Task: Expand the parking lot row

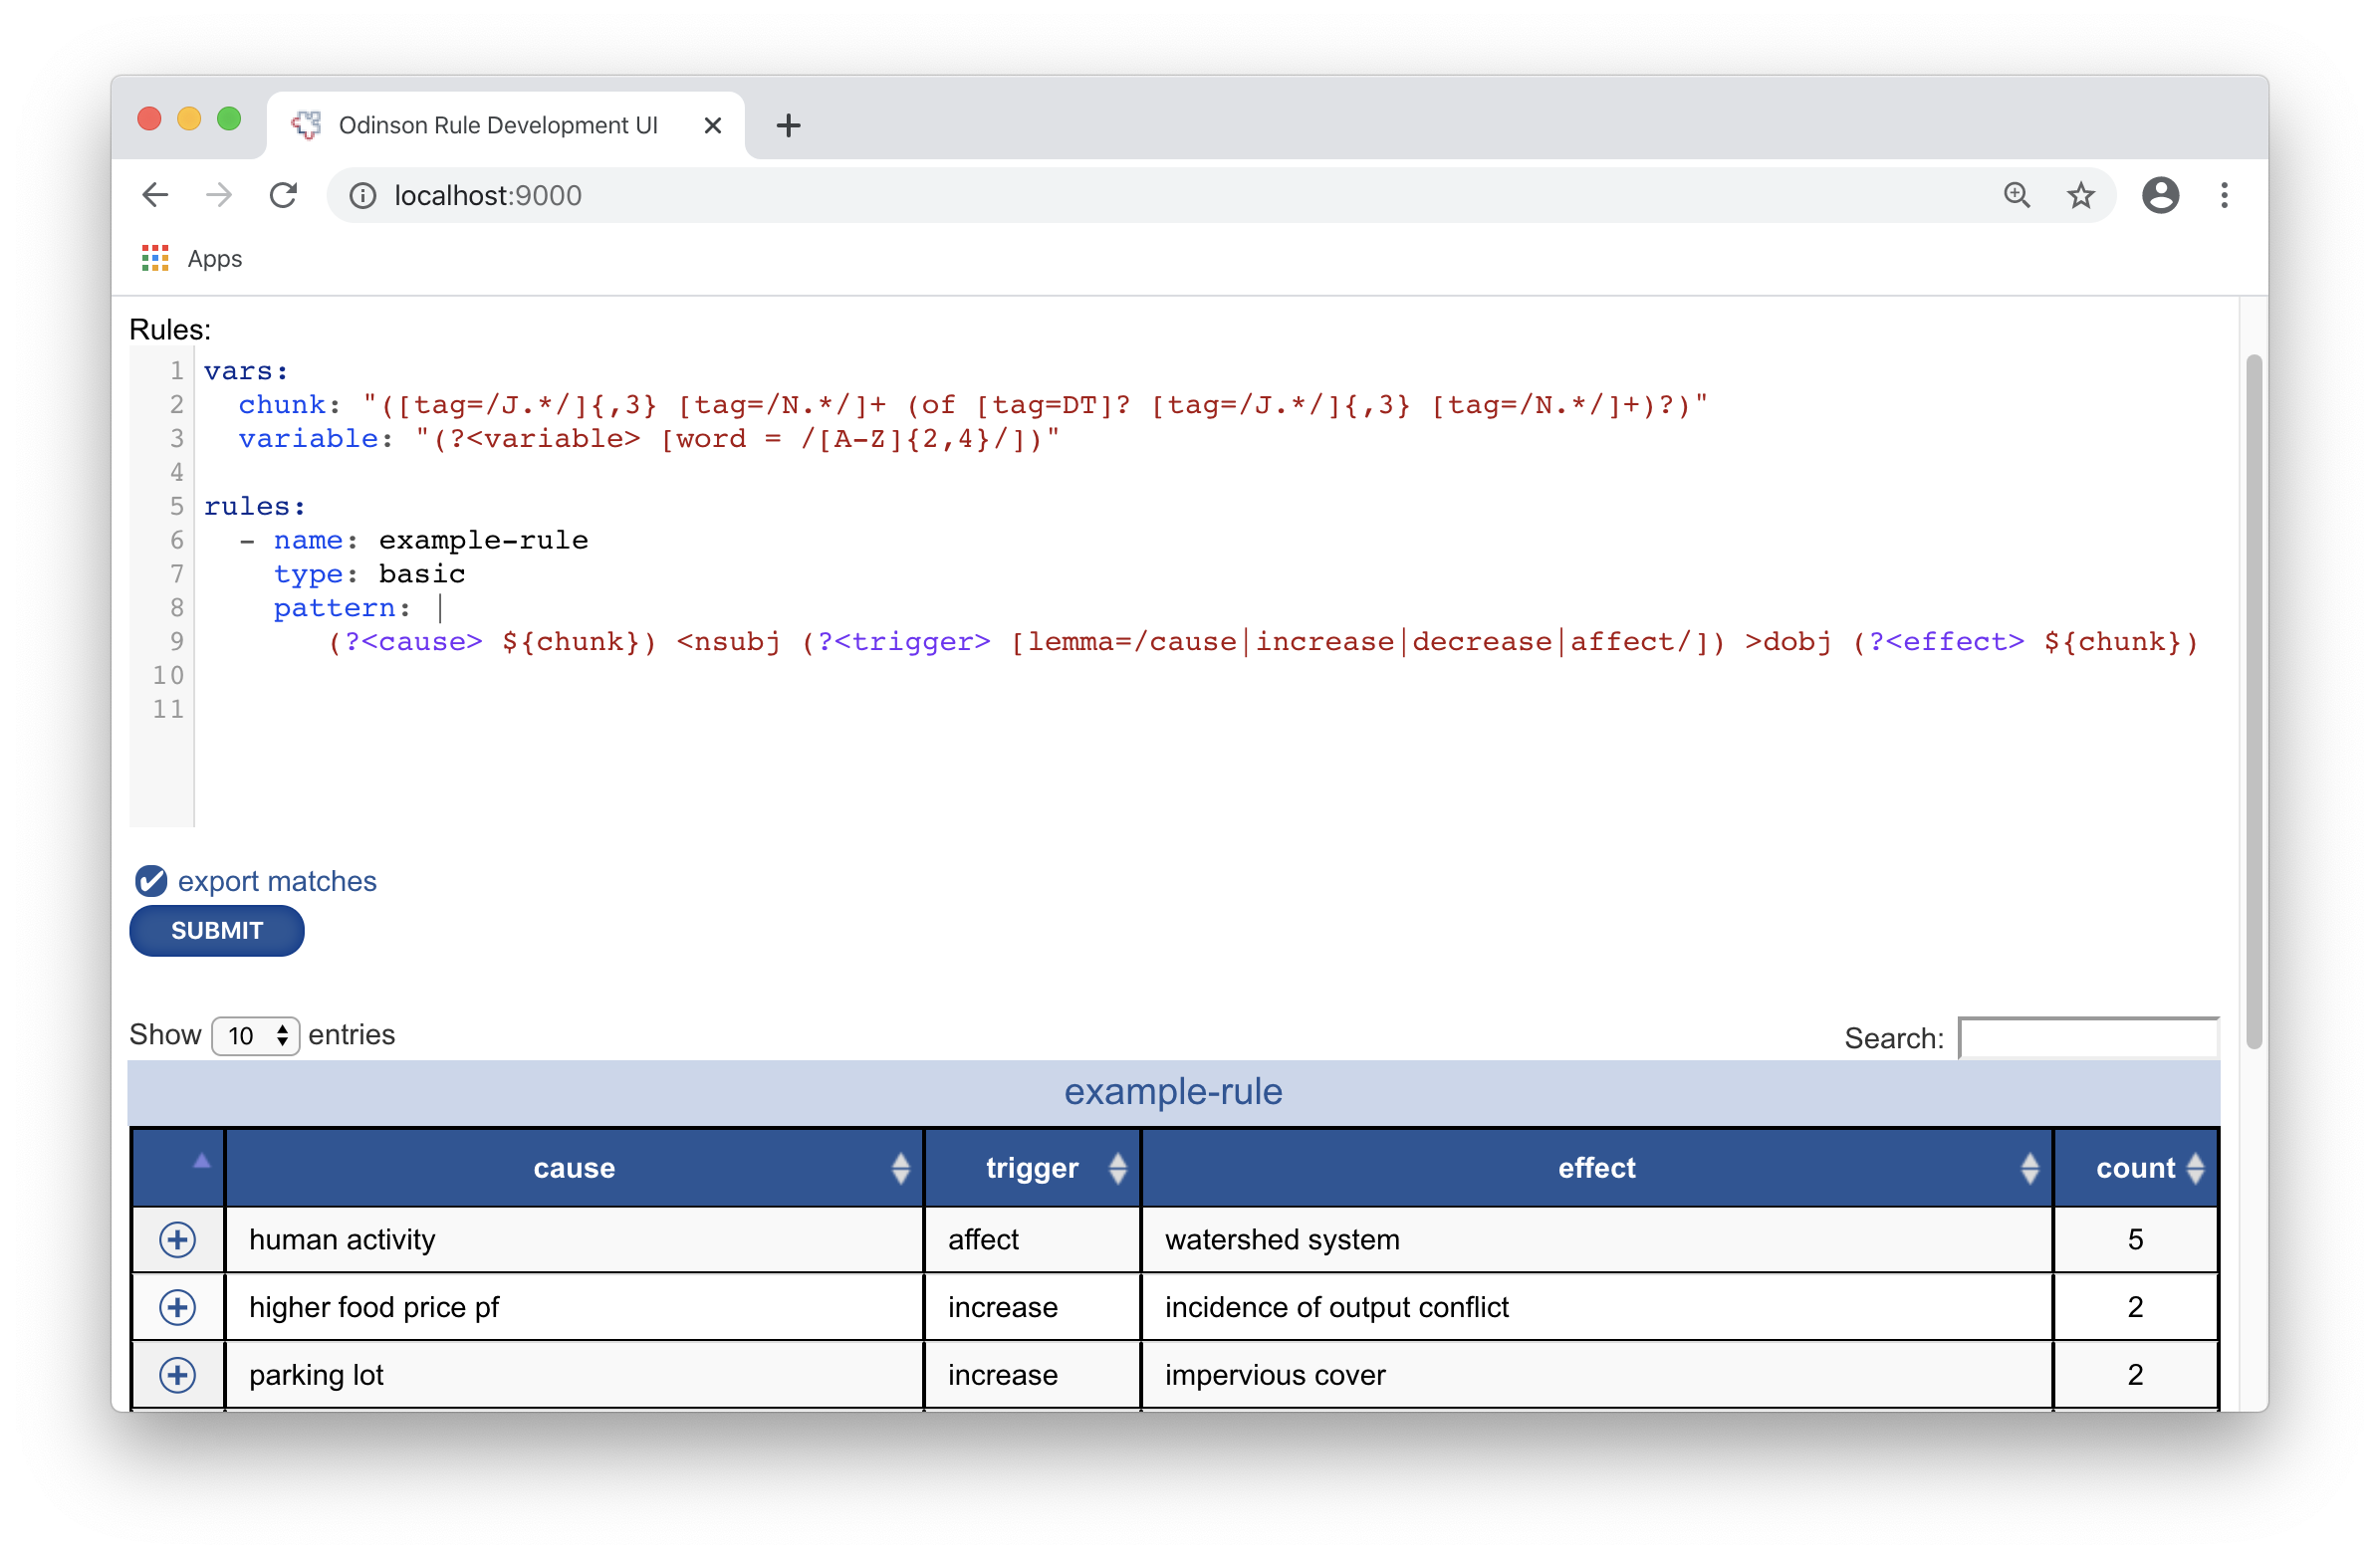Action: [x=177, y=1374]
